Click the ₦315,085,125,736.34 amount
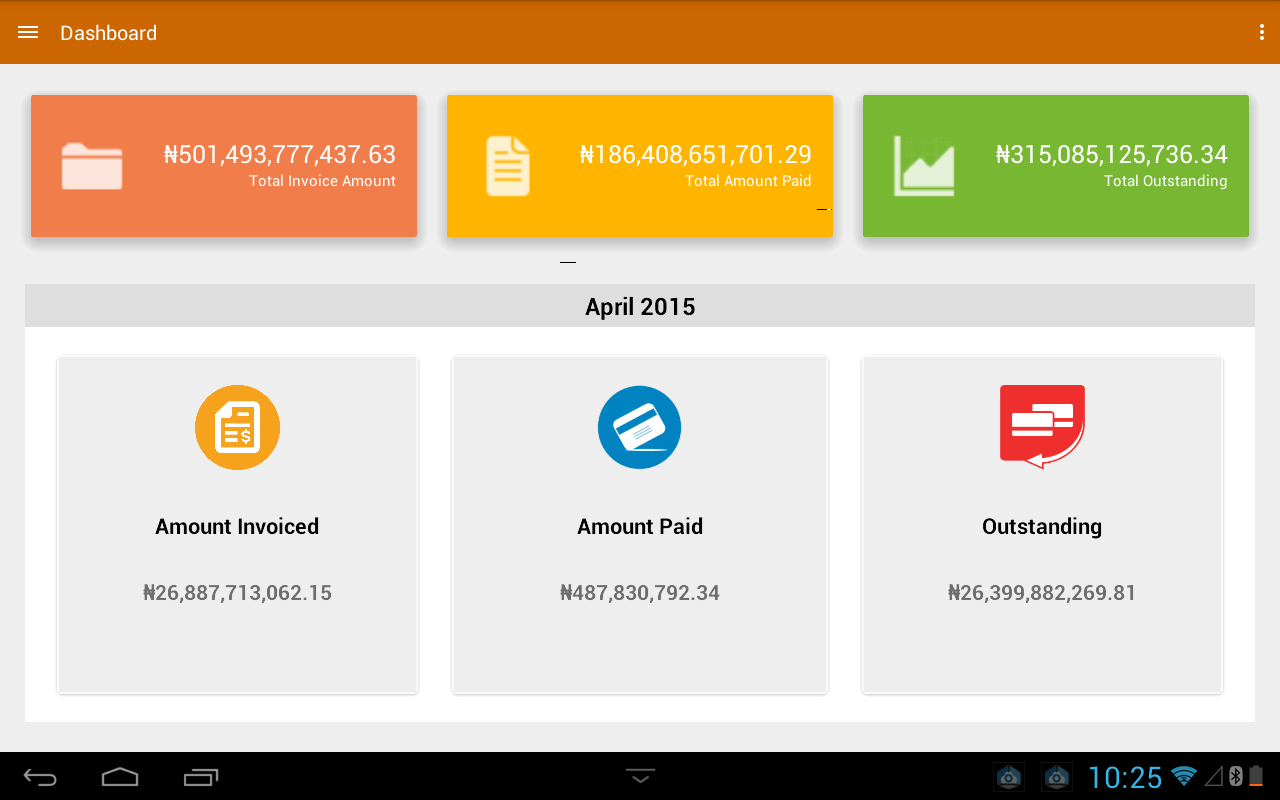Image resolution: width=1280 pixels, height=800 pixels. (x=1112, y=155)
